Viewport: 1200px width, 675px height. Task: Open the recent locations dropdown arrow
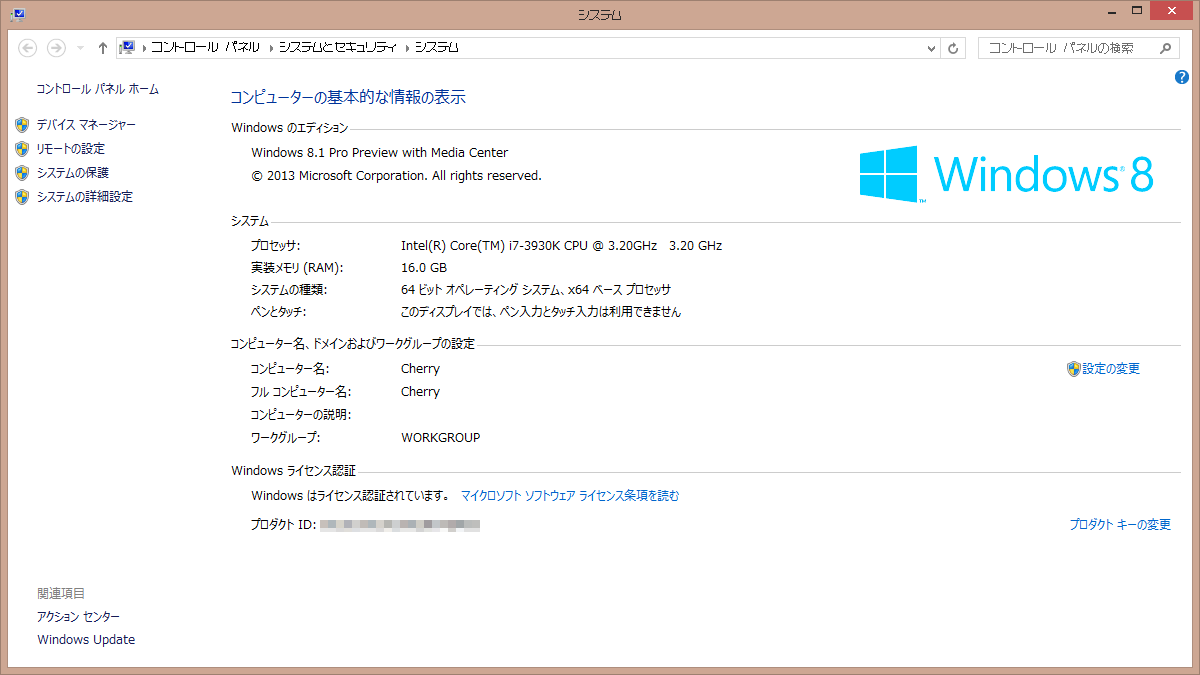81,48
